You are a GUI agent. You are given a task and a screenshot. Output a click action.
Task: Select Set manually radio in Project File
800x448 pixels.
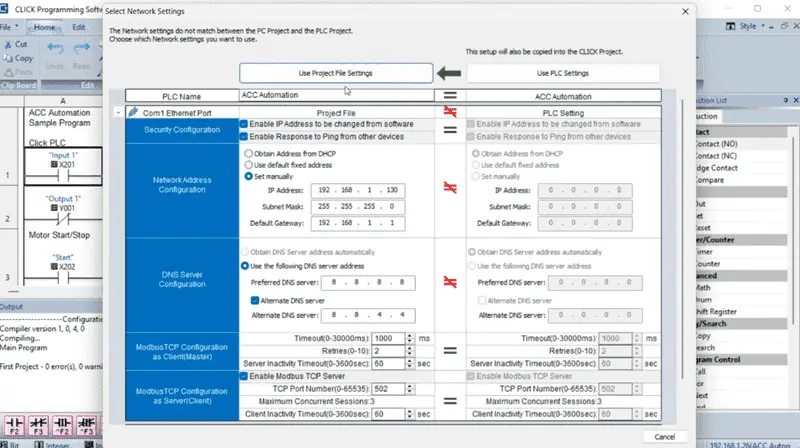248,176
